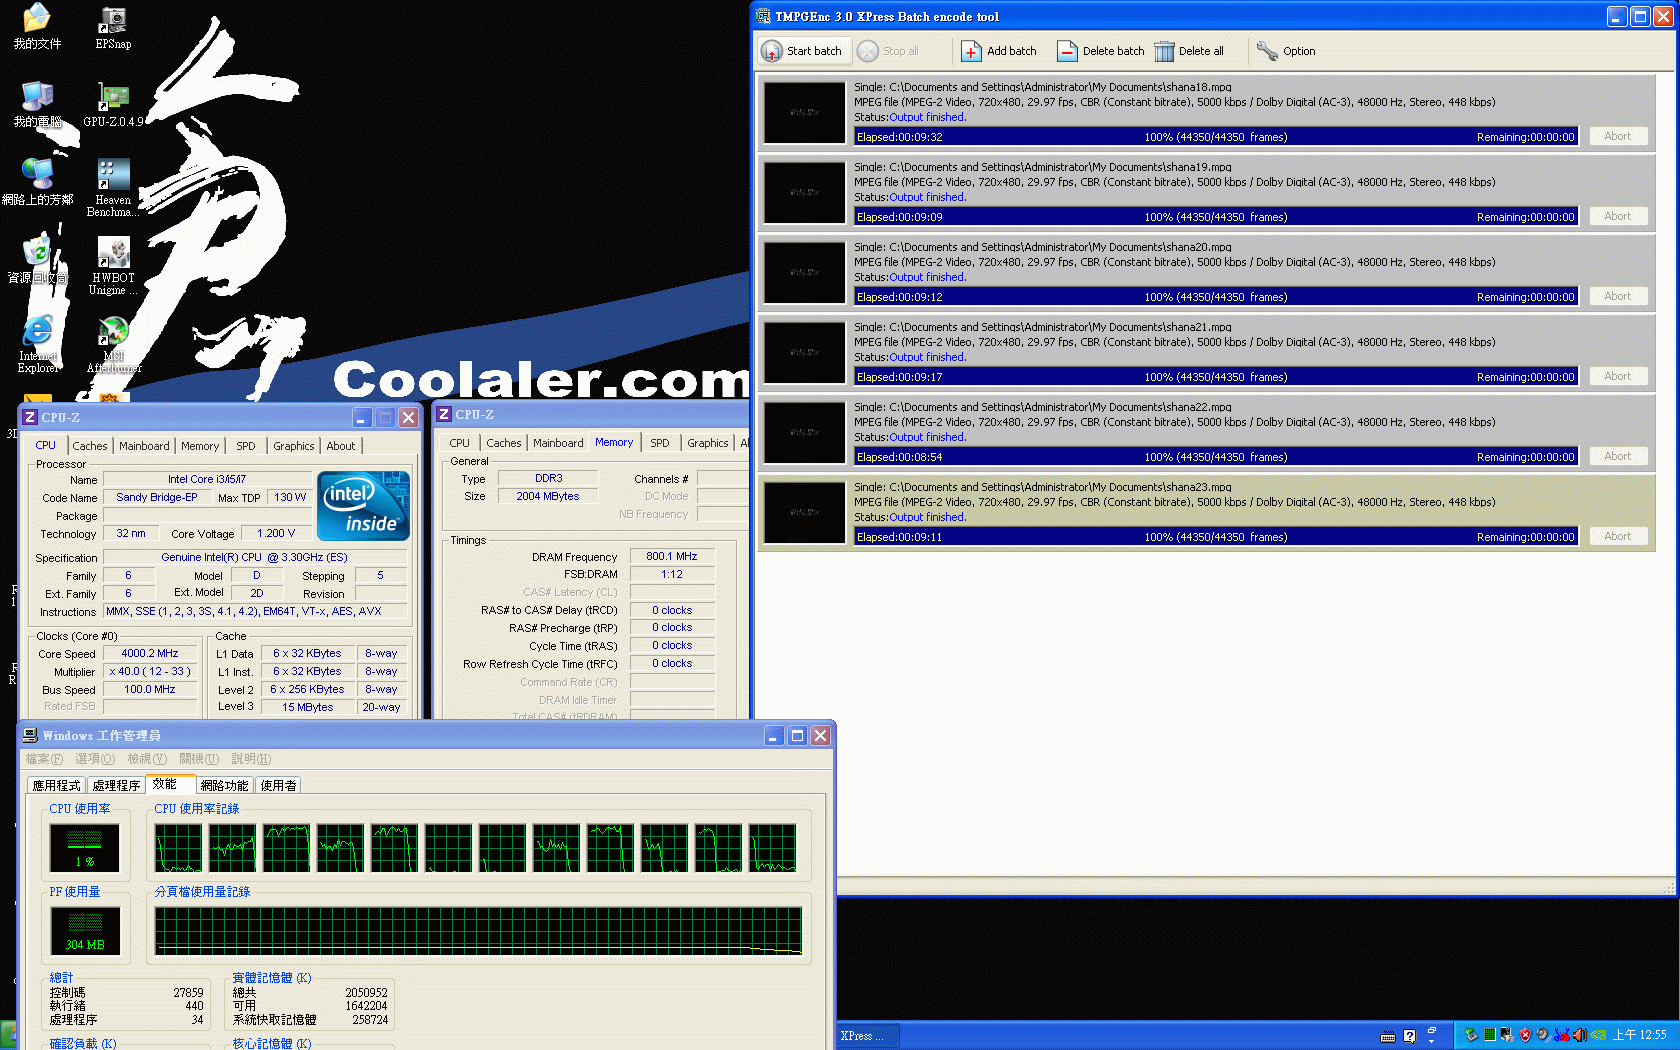Switch to Graphics tab in left CPU-Z
This screenshot has width=1680, height=1050.
294,446
